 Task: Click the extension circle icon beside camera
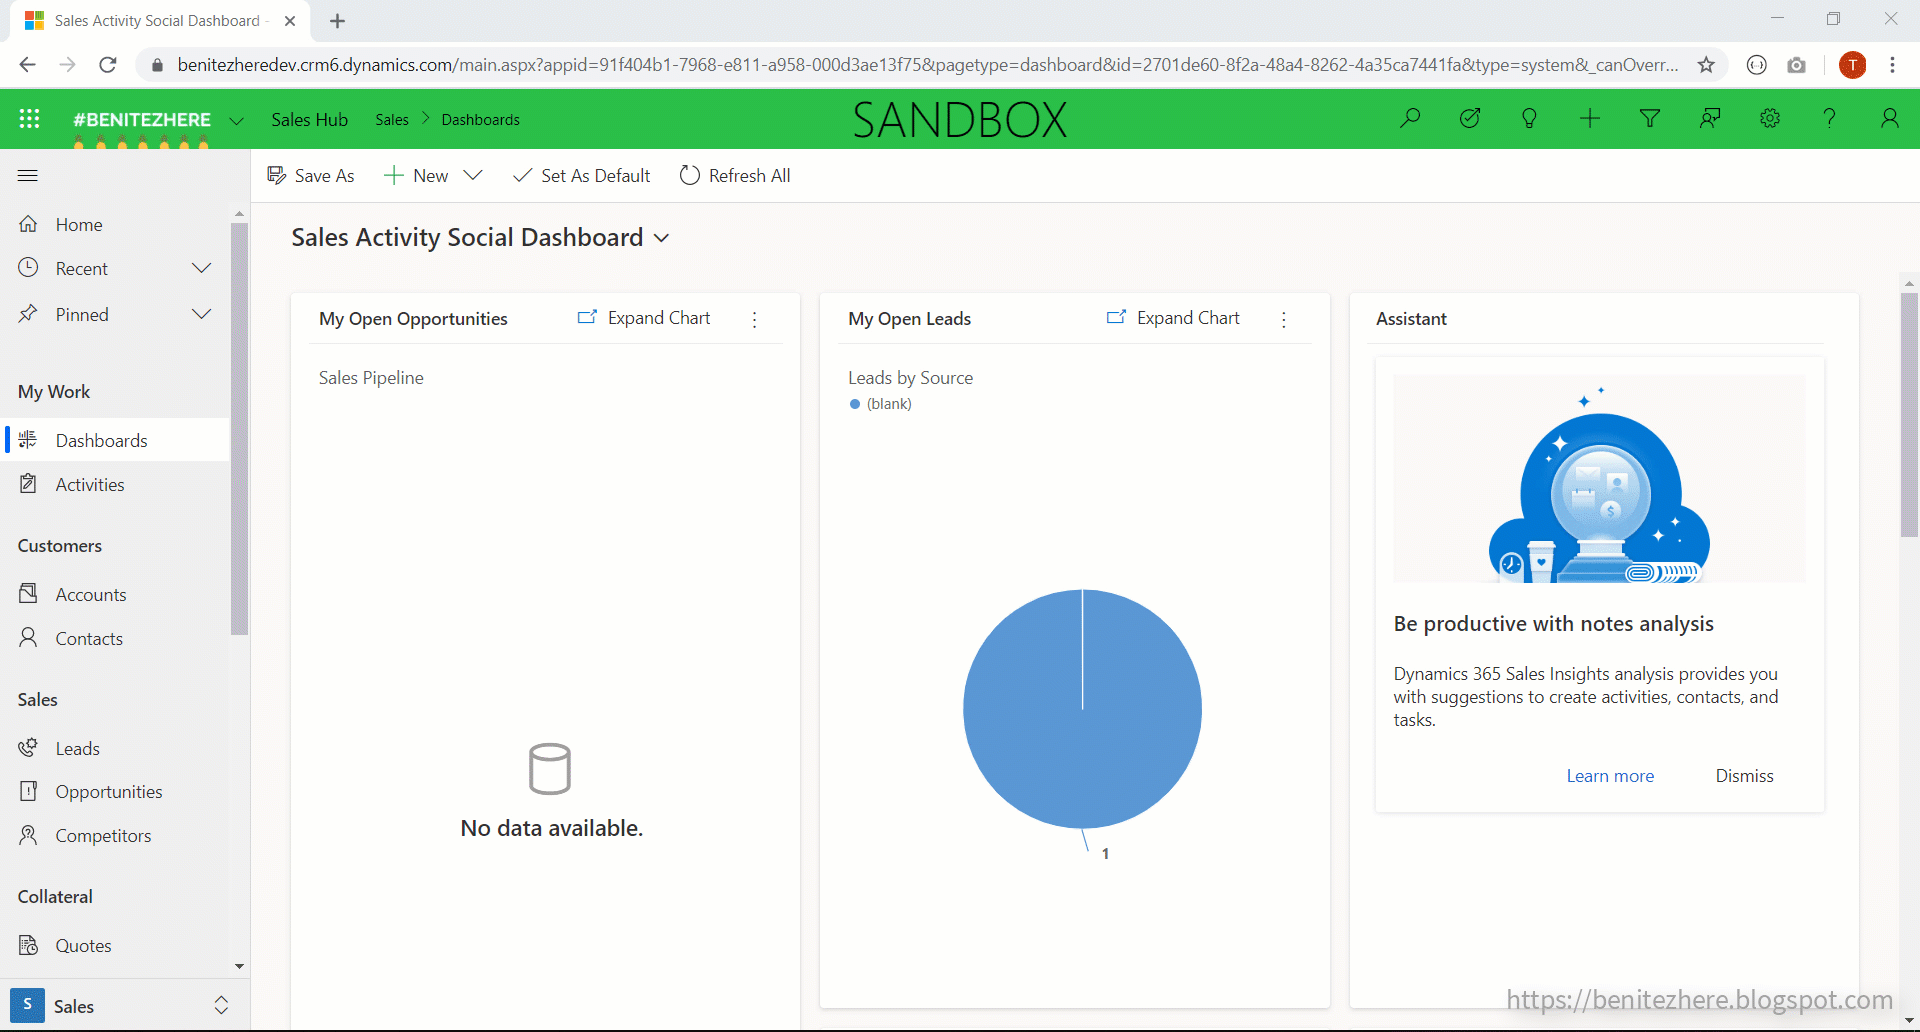(x=1756, y=65)
